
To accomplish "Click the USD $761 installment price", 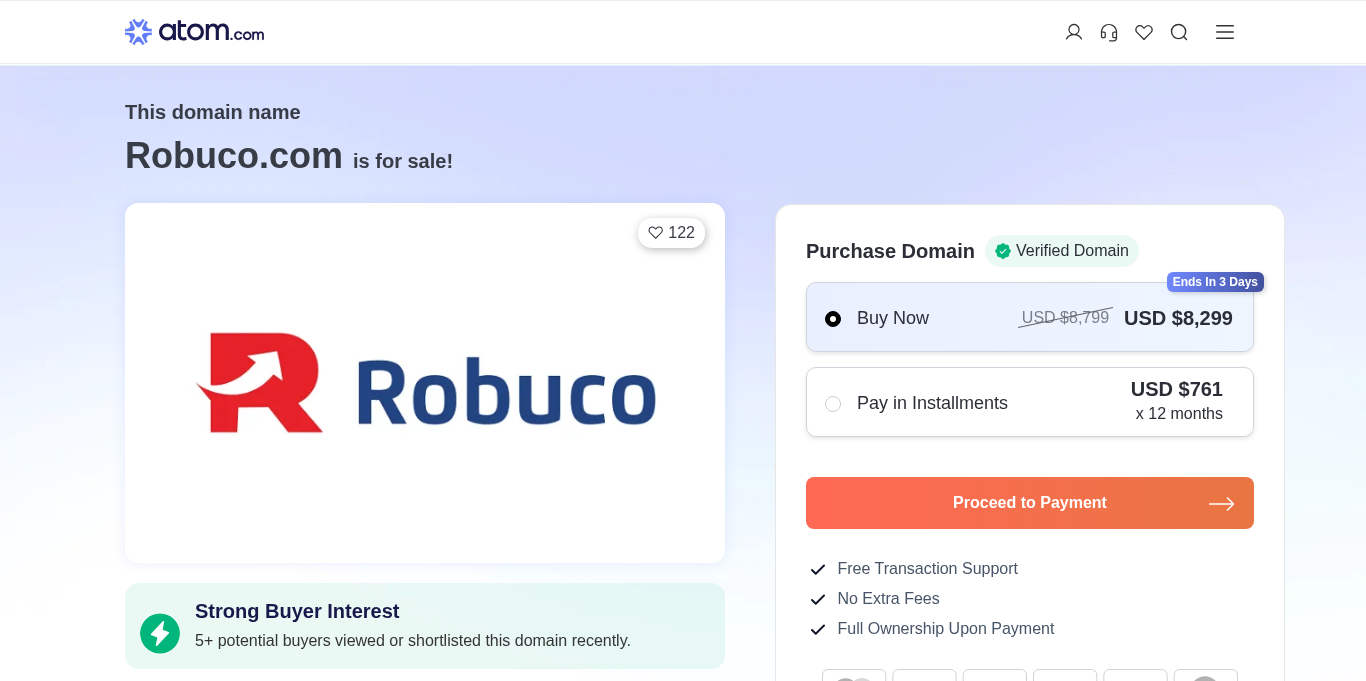I will pos(1176,390).
